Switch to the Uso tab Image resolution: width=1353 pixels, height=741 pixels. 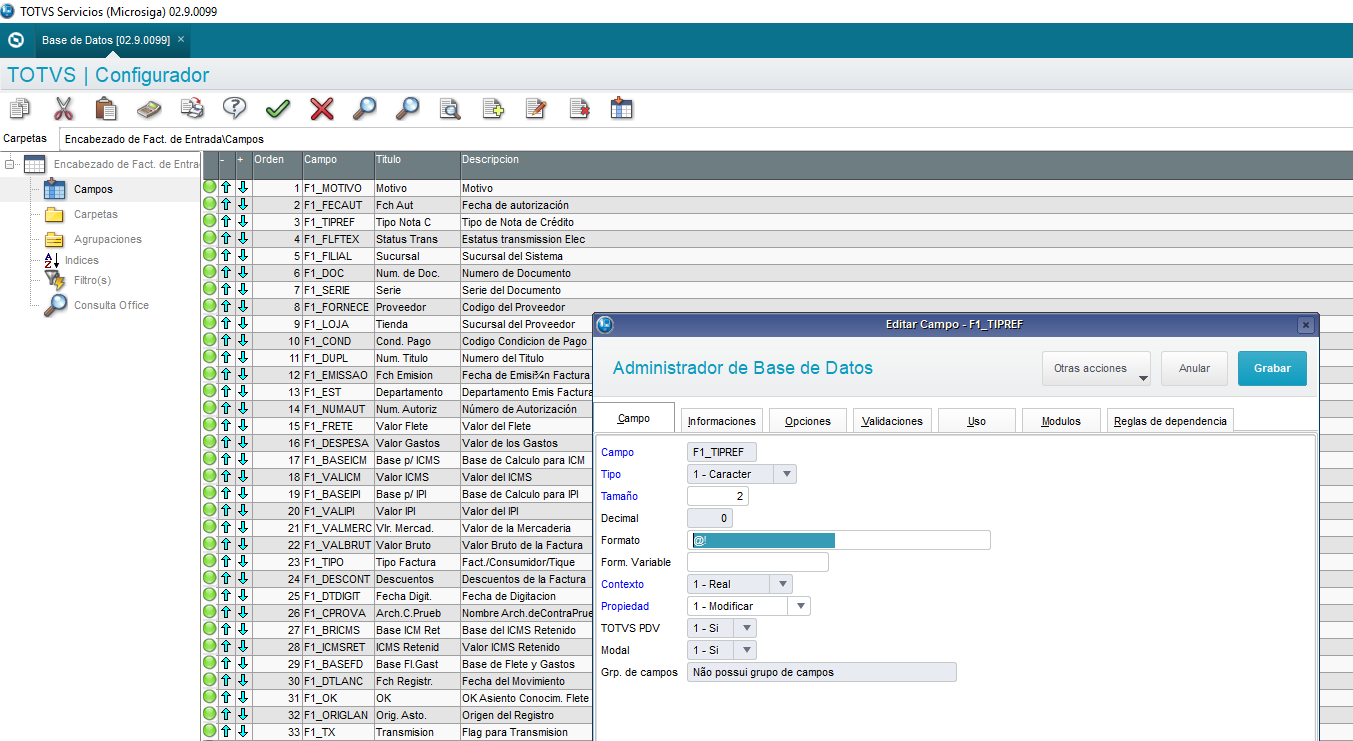coord(977,421)
